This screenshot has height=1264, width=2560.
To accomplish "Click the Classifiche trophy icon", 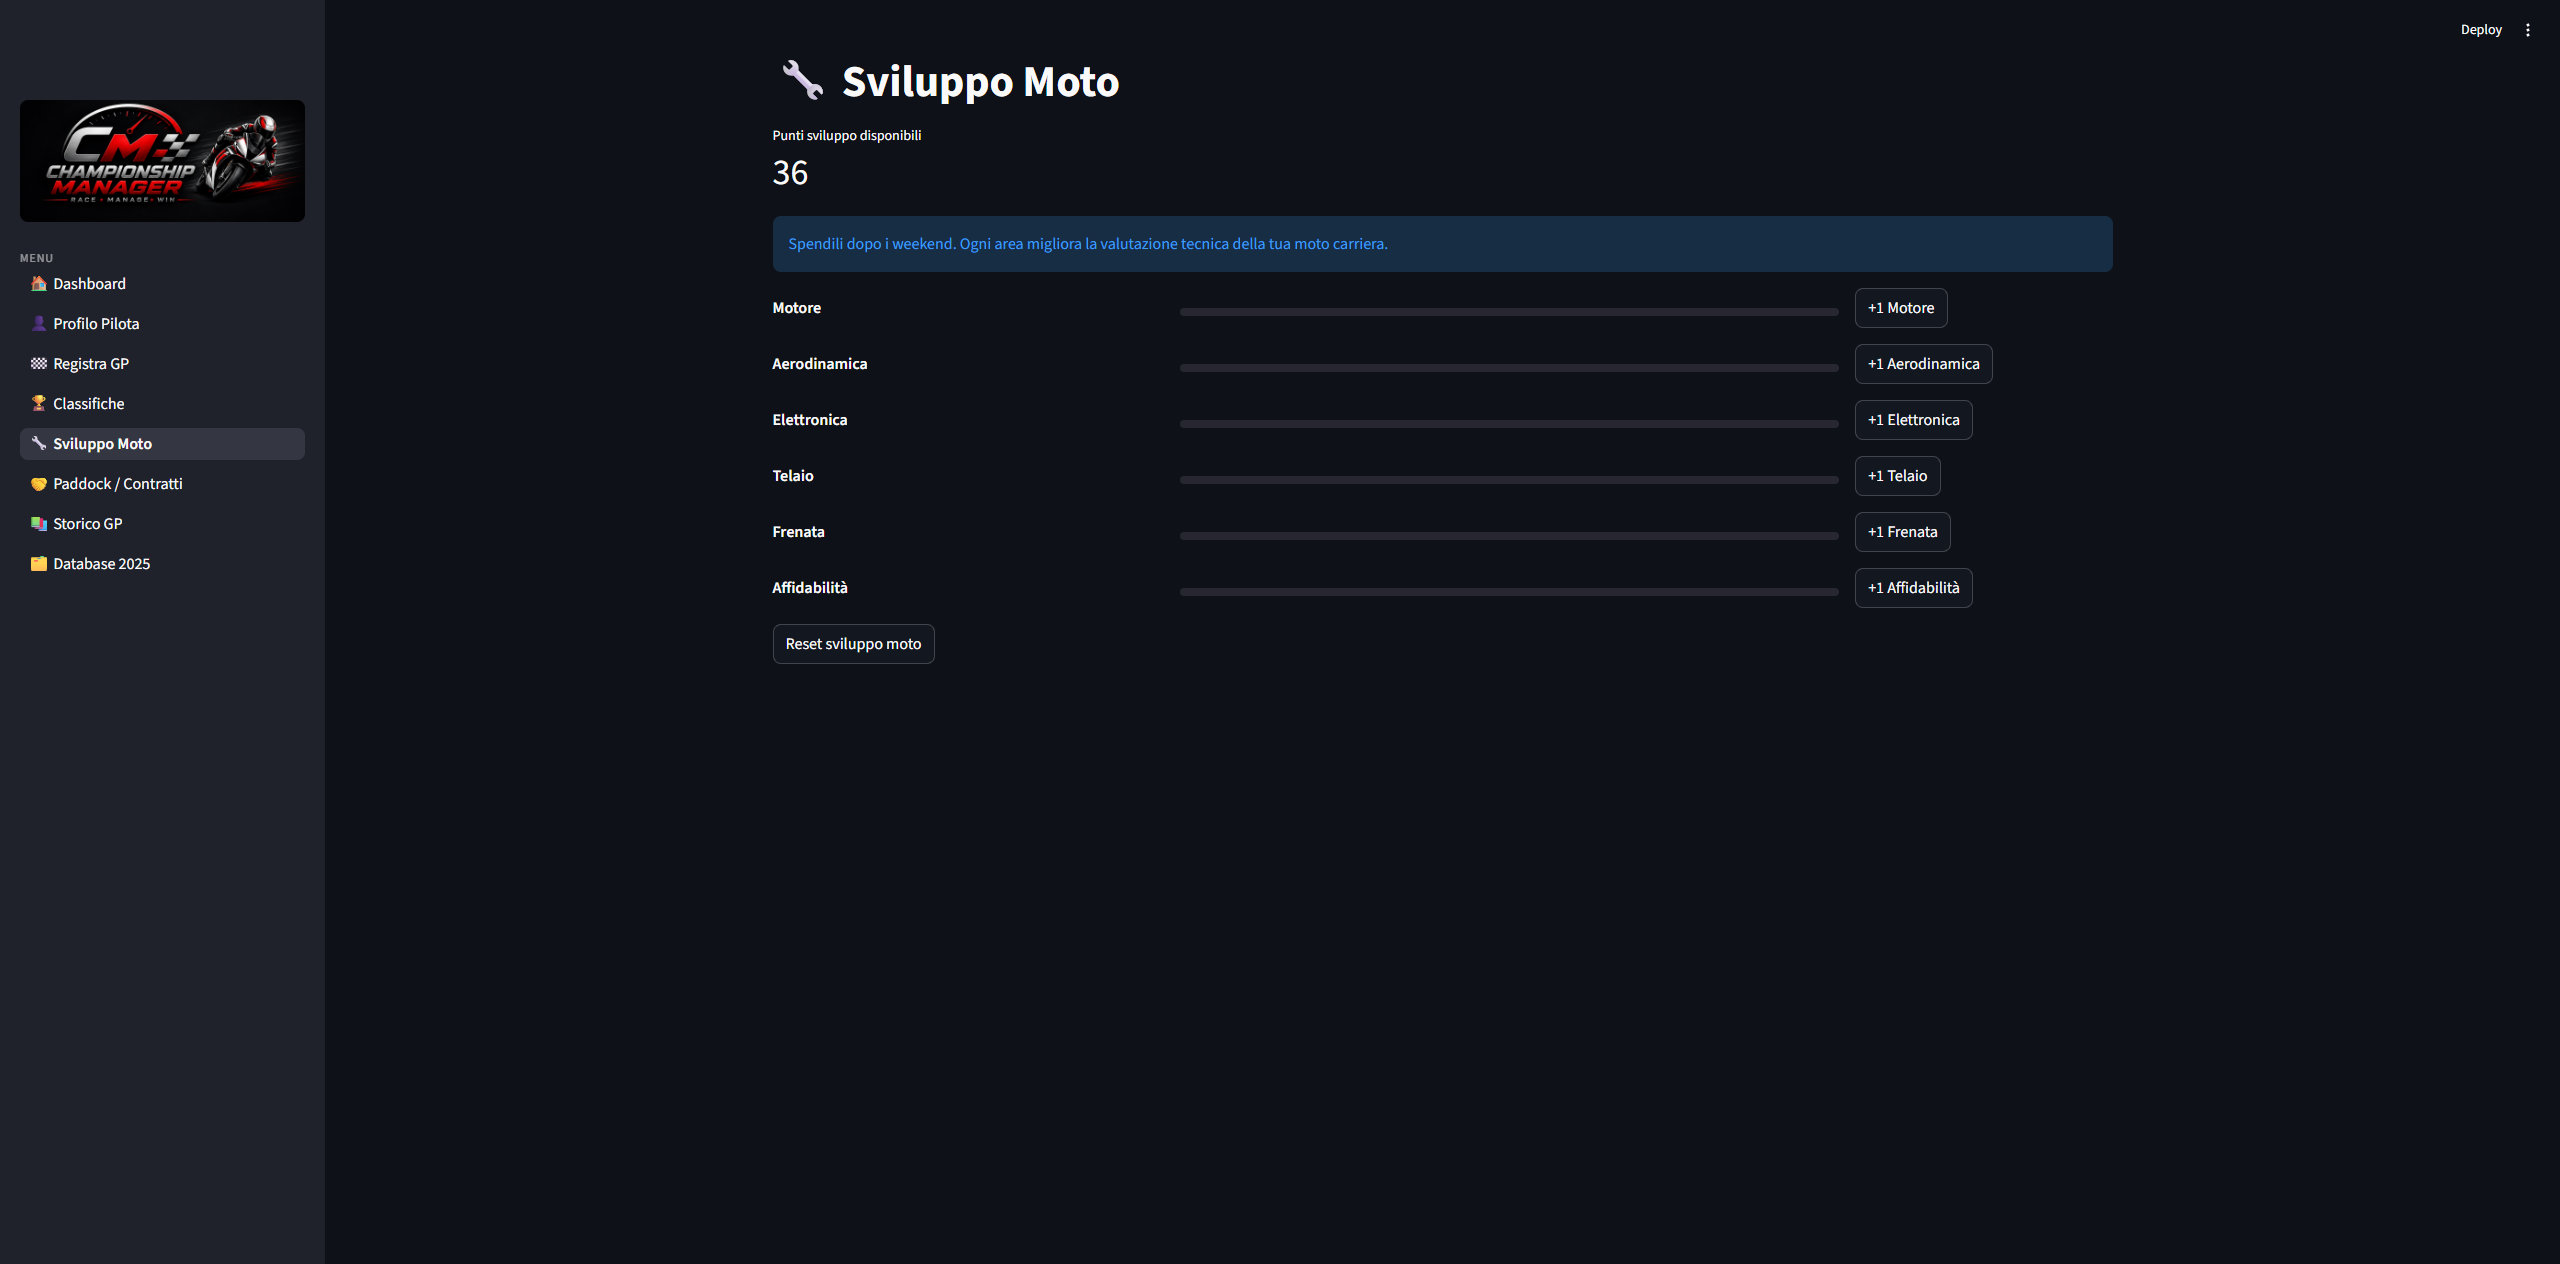I will coord(39,404).
